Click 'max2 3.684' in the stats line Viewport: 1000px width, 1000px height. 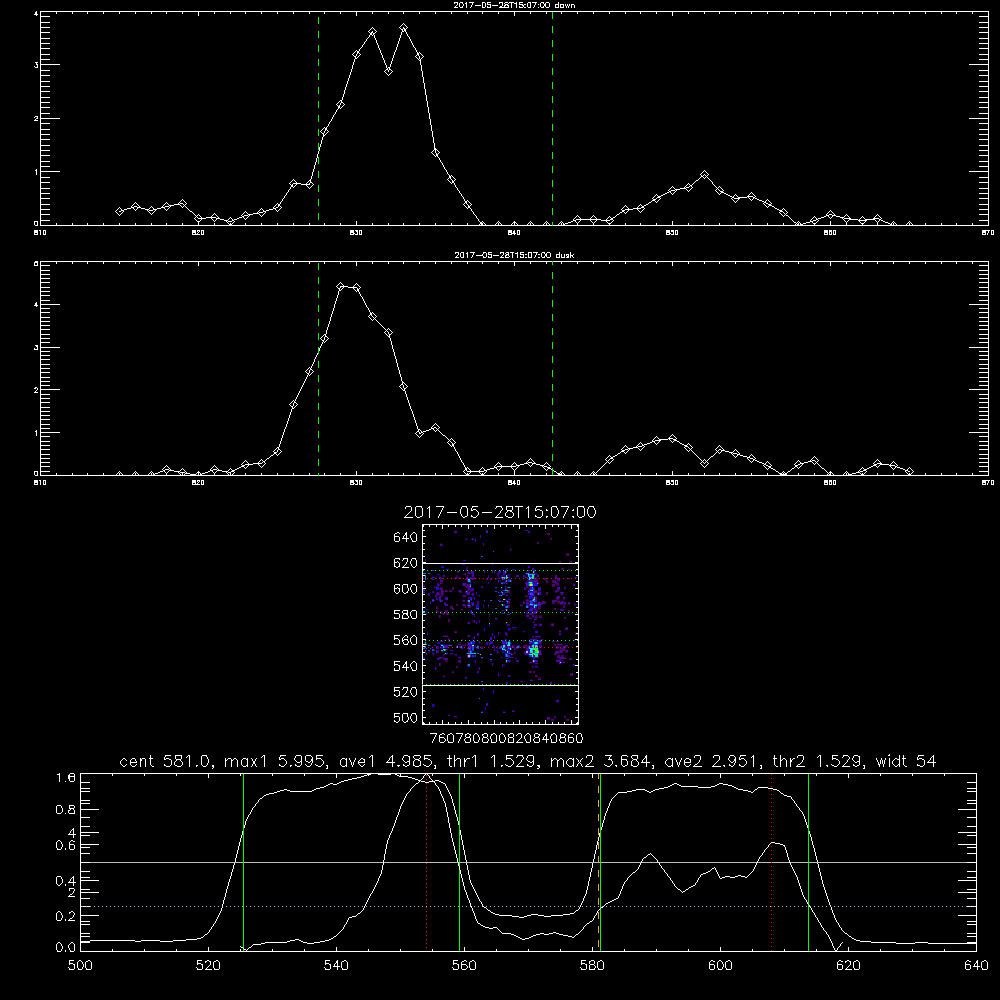pos(599,761)
